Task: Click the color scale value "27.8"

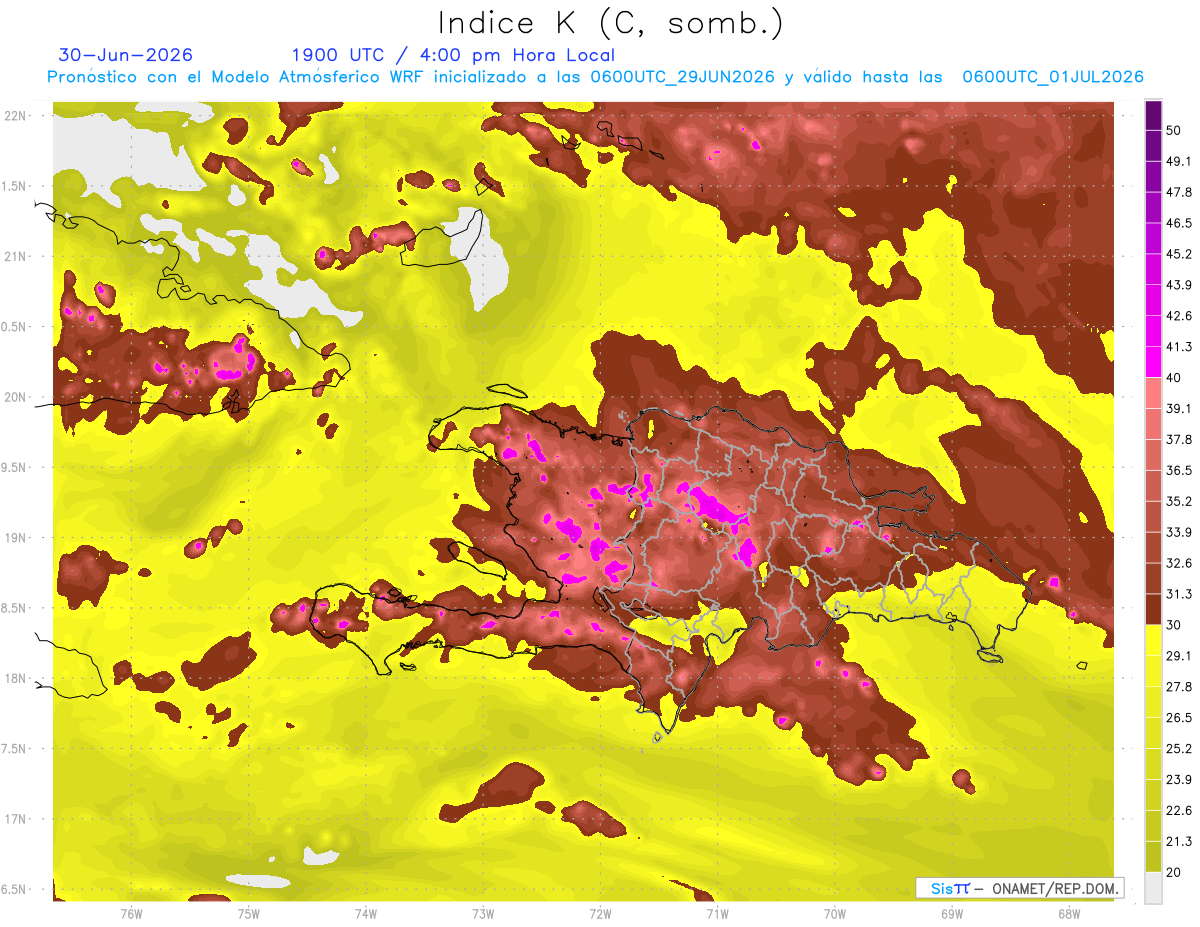Action: tap(1178, 687)
